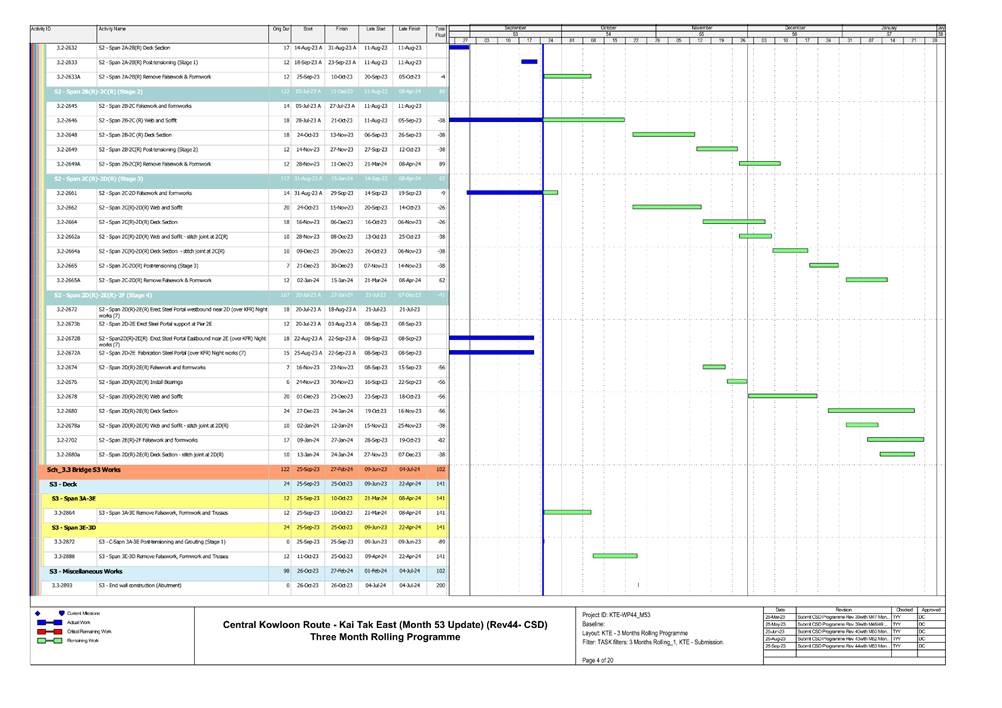This screenshot has width=1002, height=708.
Task: Select activity 3.2-2633A Remove Falsework & Formwork
Action: (154, 76)
